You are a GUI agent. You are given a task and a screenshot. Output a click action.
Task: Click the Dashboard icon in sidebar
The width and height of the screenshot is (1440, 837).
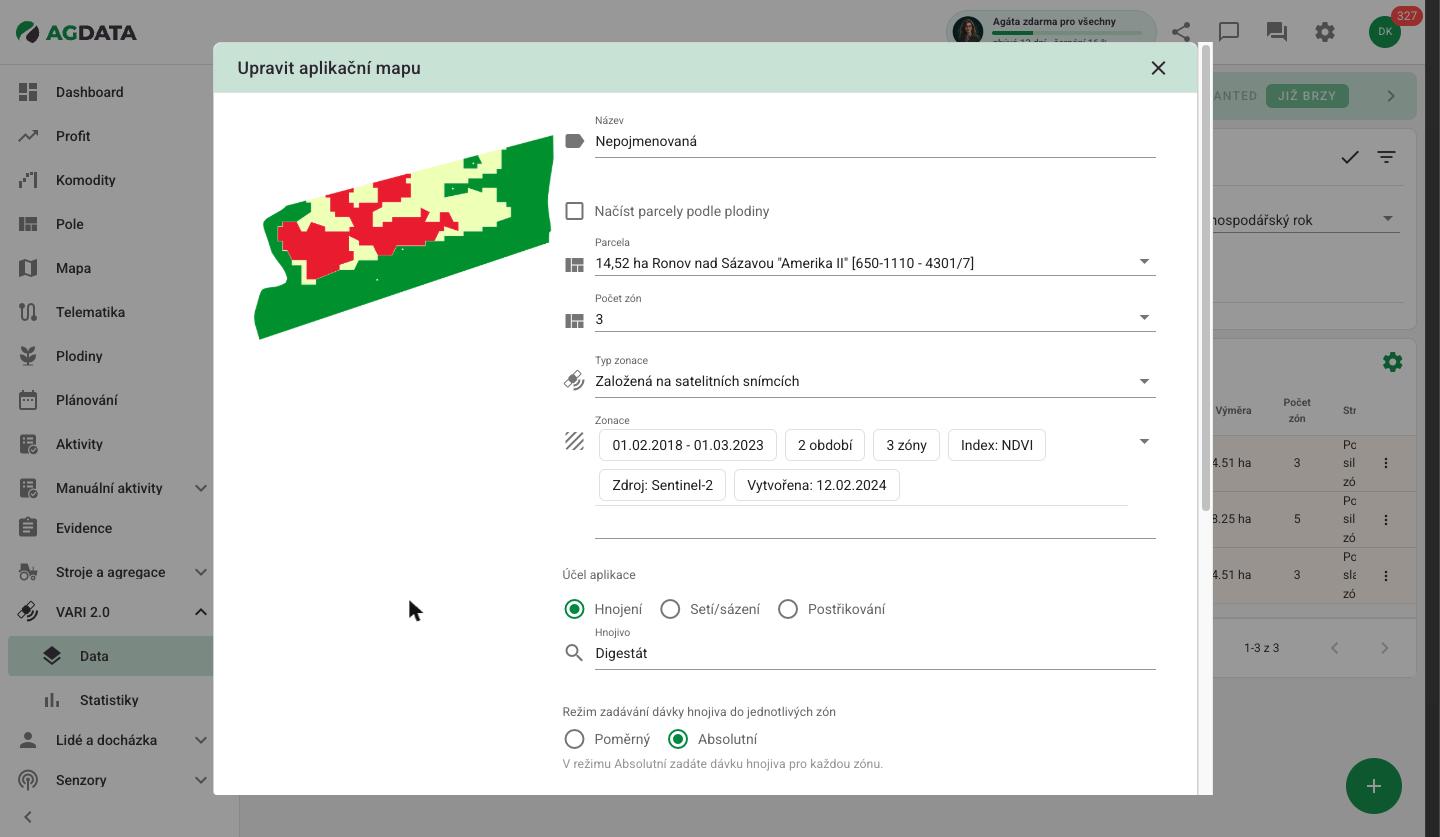[28, 92]
